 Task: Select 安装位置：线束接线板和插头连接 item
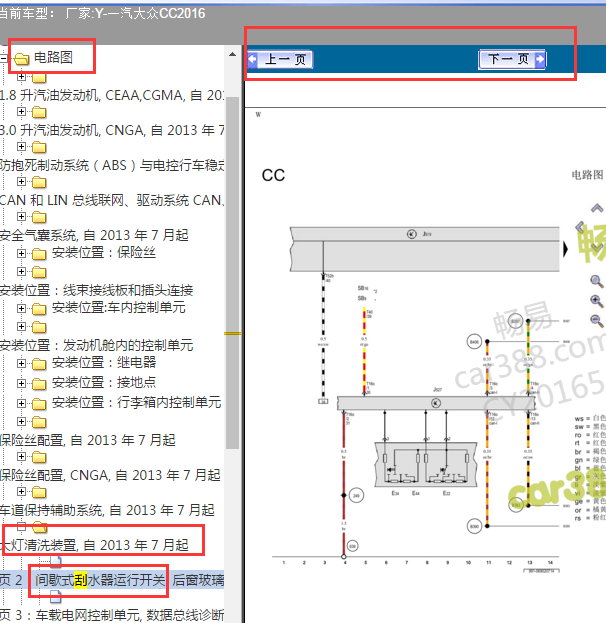[97, 290]
